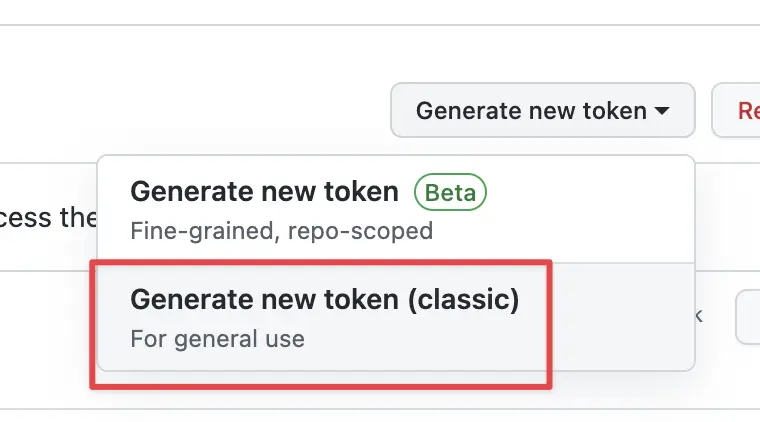Click the partial "k" text right of menu
Image resolution: width=760 pixels, height=422 pixels.
pyautogui.click(x=699, y=316)
